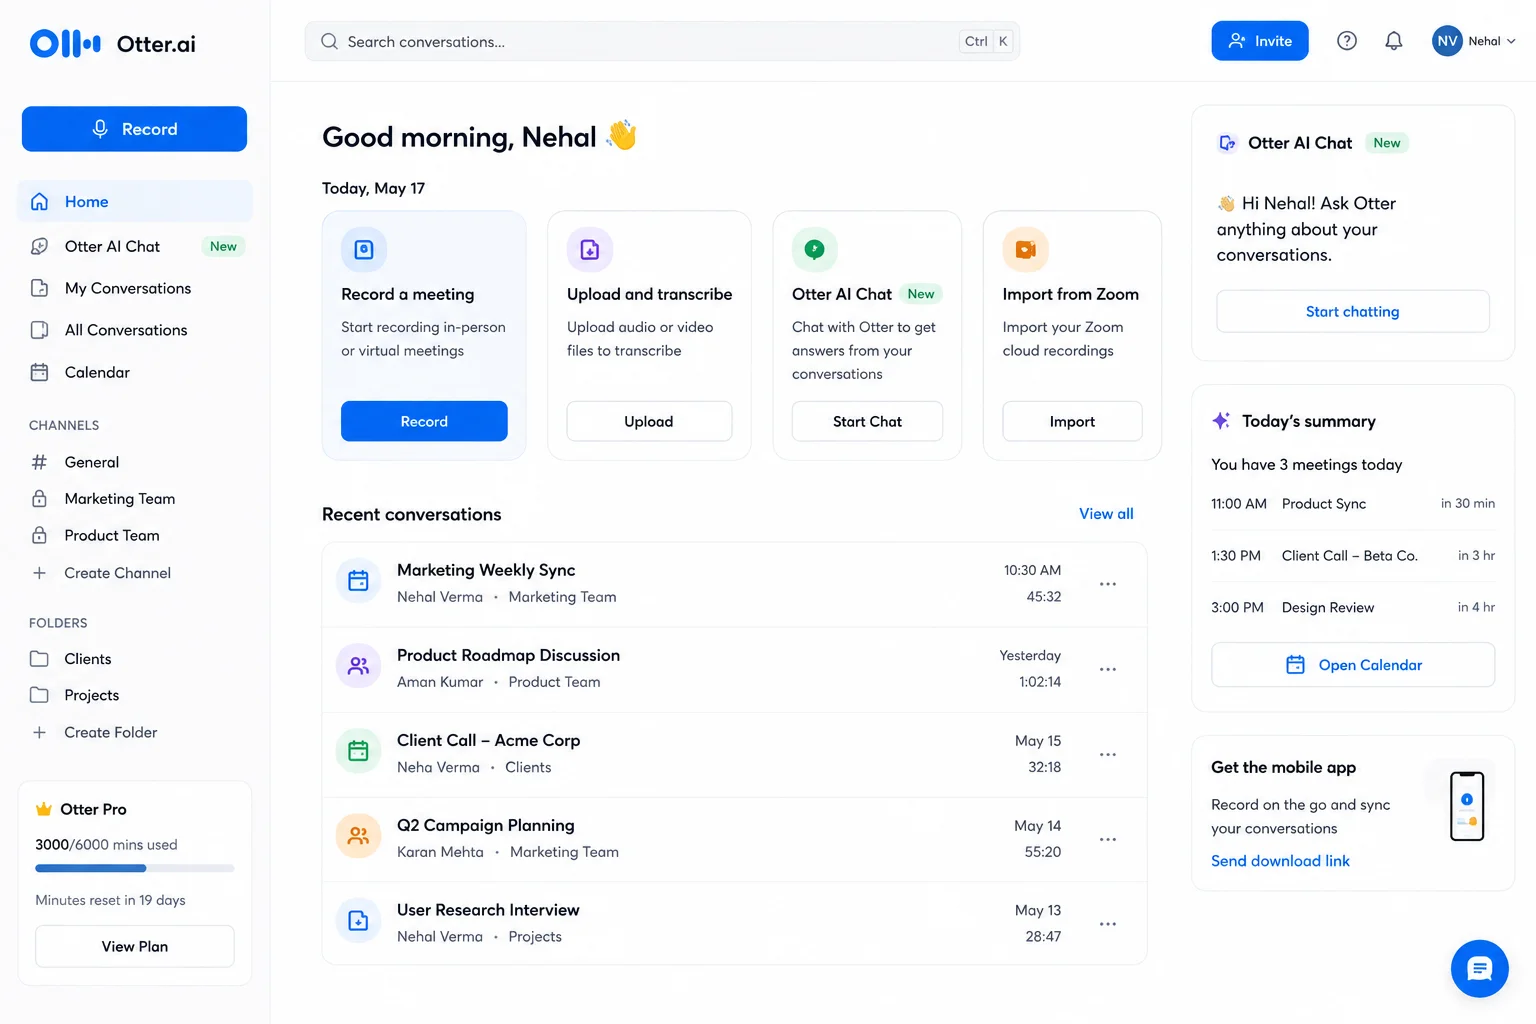Click the Start Chat button
This screenshot has height=1024, width=1536.
[x=867, y=421]
